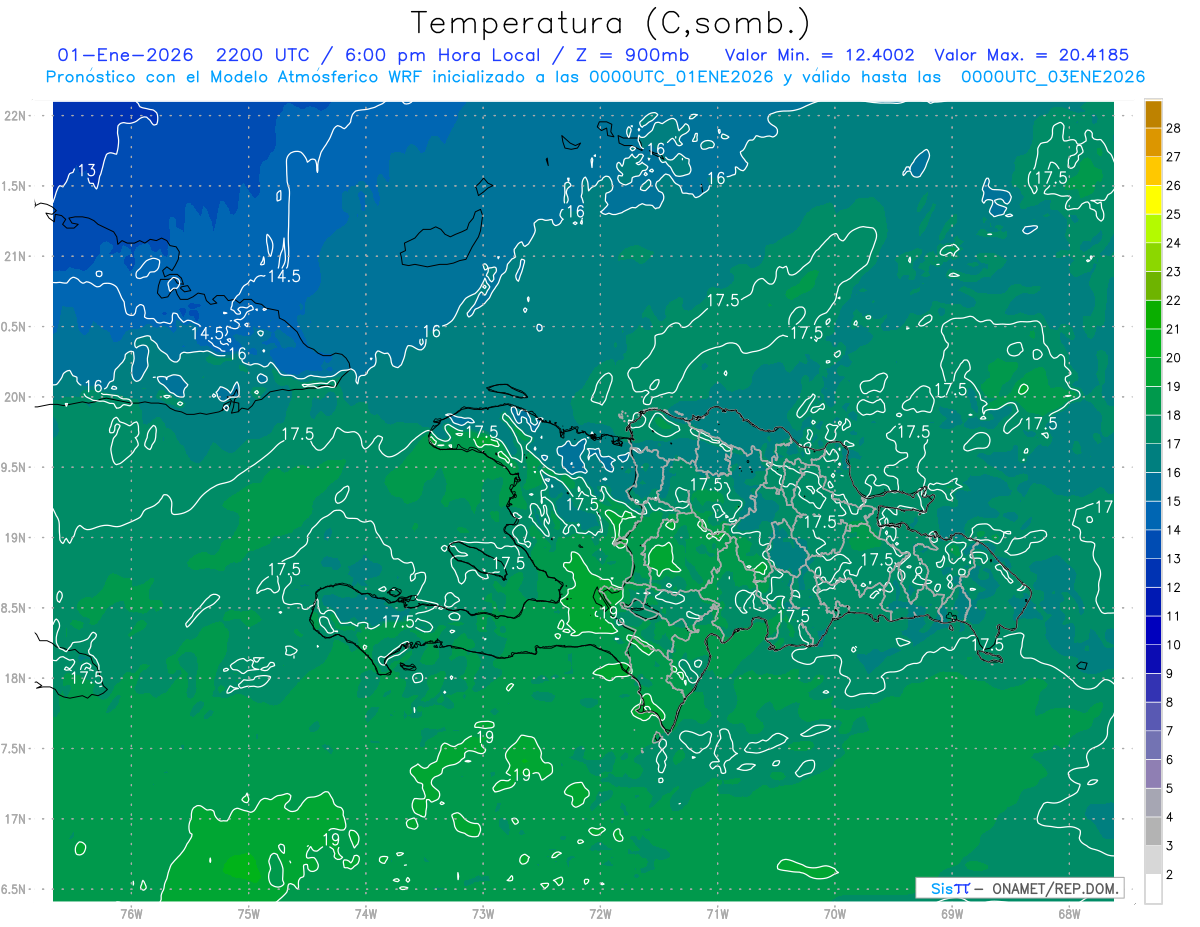Click the "2200 UTC" time text
1200x927 pixels.
click(263, 55)
